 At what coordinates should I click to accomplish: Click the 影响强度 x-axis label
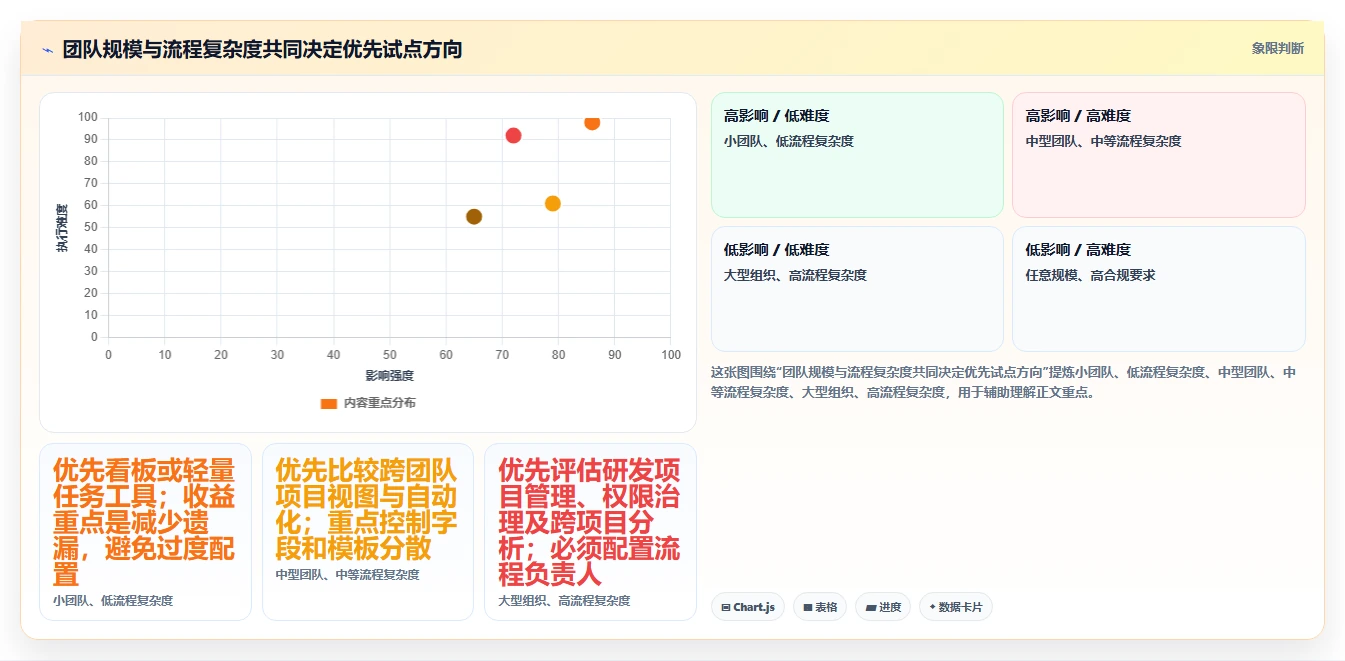(389, 376)
